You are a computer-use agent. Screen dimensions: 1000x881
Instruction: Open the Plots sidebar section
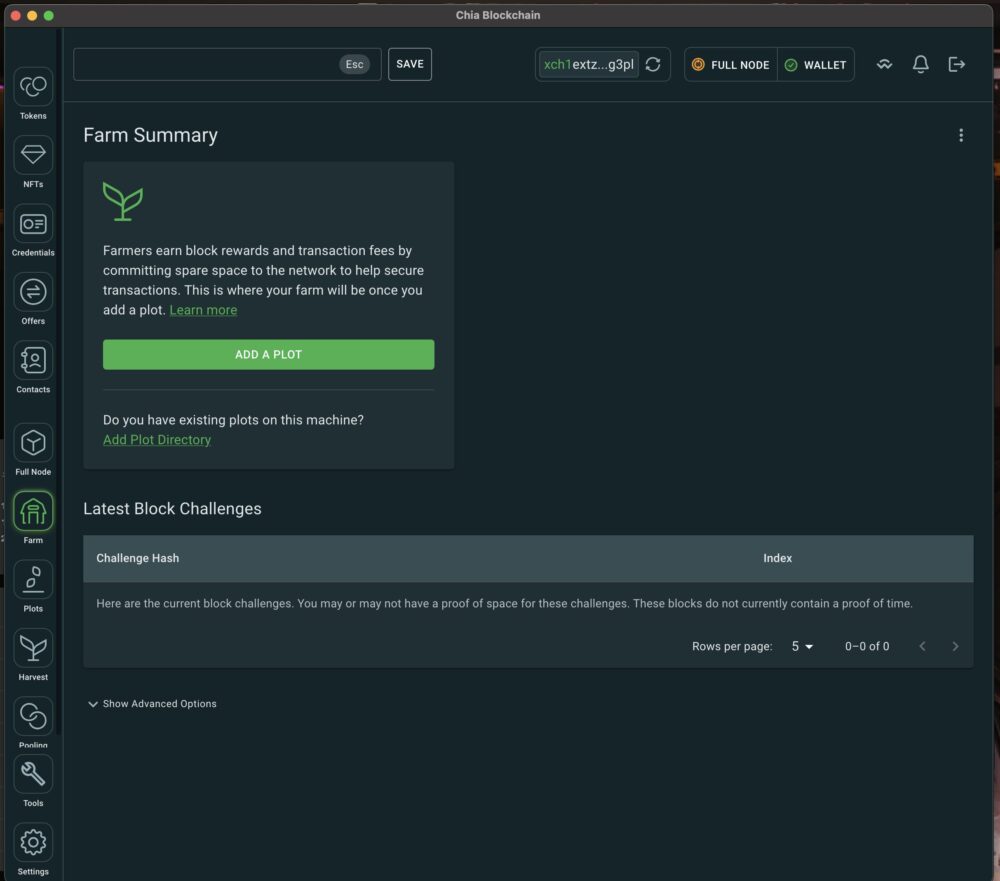(33, 586)
